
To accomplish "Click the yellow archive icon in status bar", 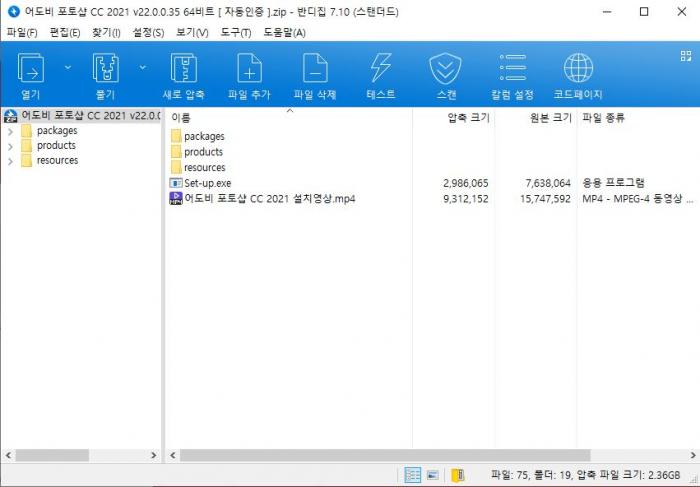I will [458, 475].
